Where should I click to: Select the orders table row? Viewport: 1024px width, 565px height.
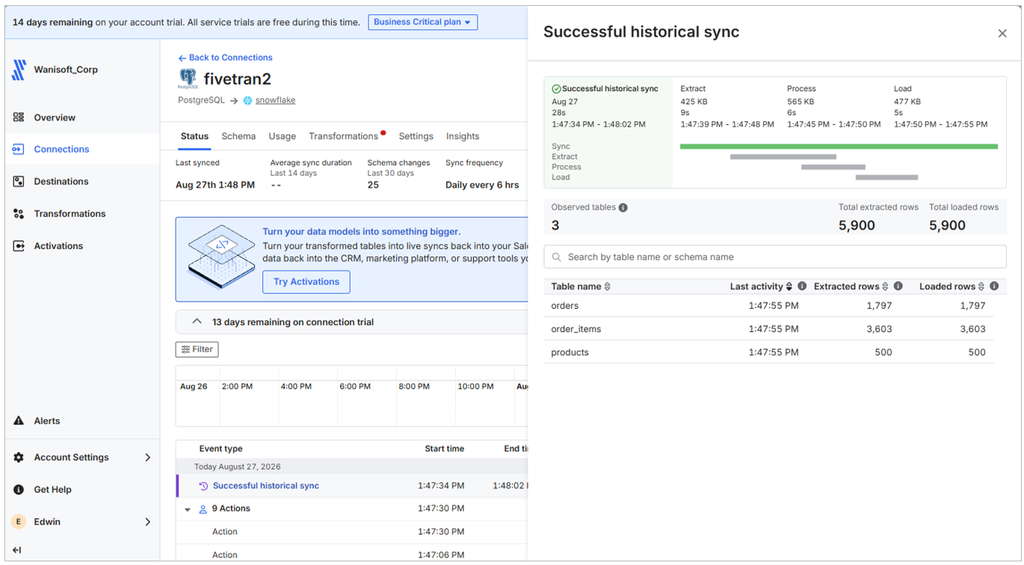pos(769,306)
